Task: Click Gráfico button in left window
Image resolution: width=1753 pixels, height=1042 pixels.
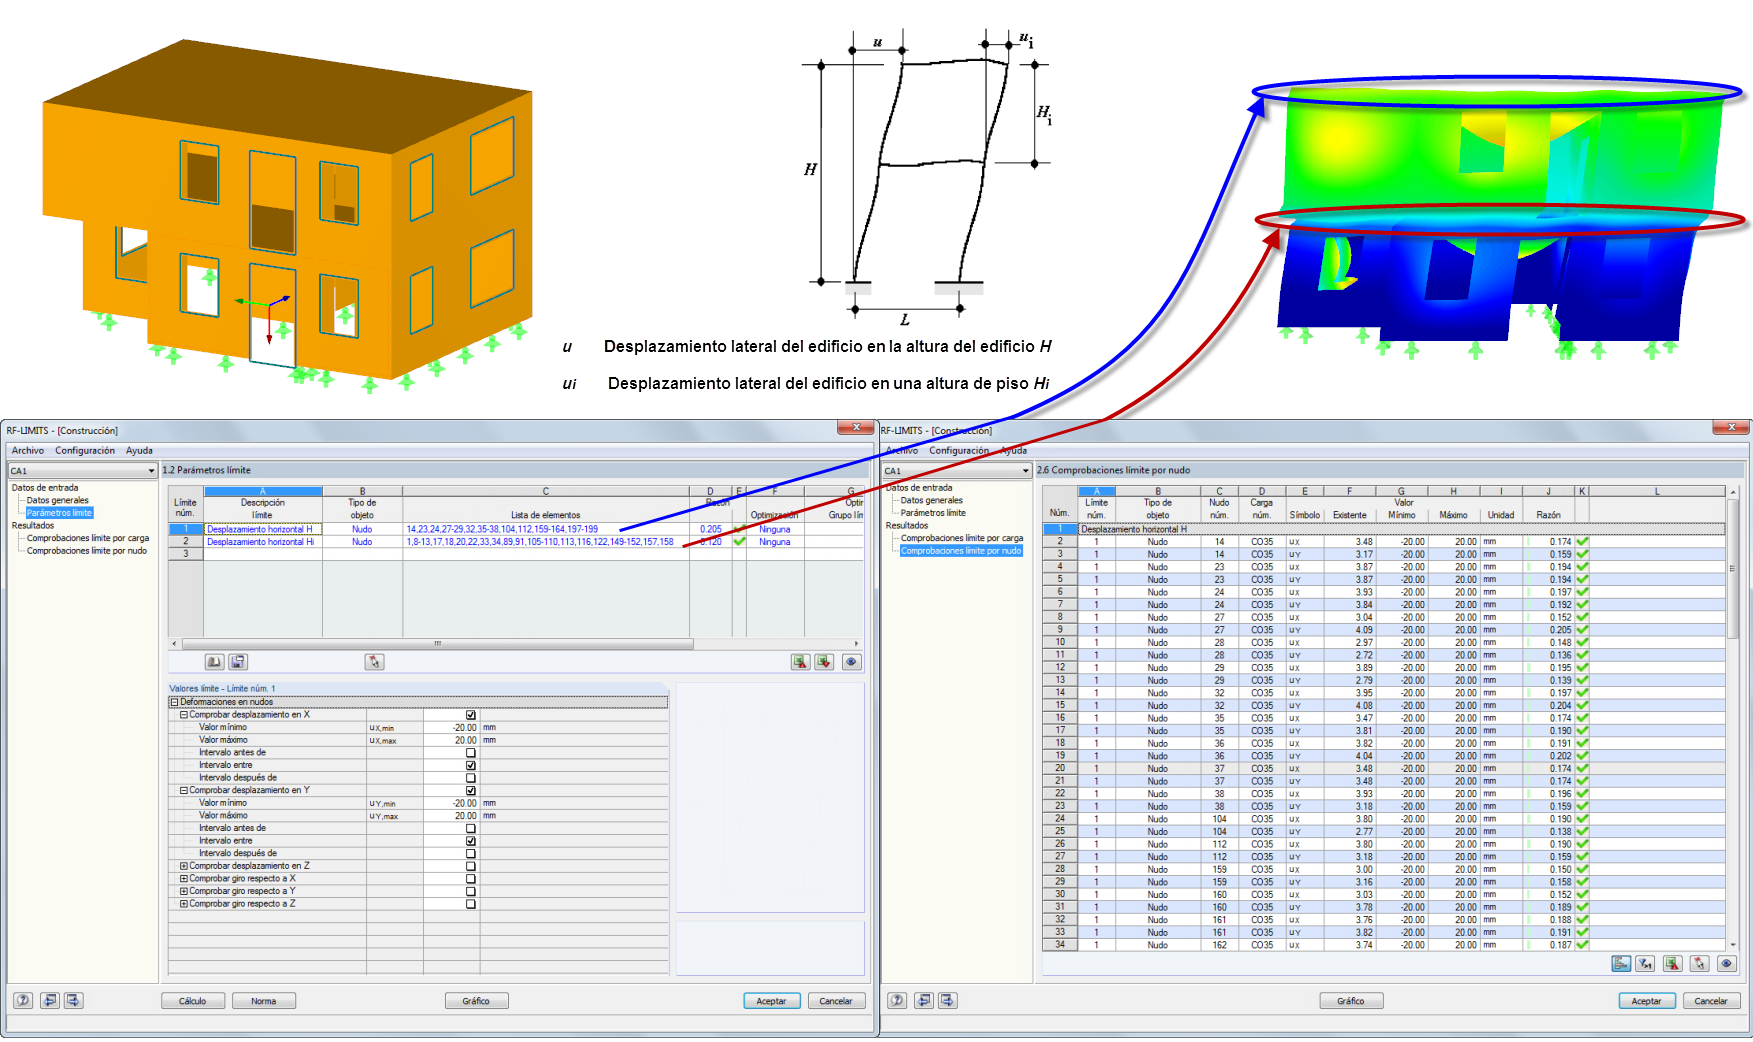Action: point(476,1001)
